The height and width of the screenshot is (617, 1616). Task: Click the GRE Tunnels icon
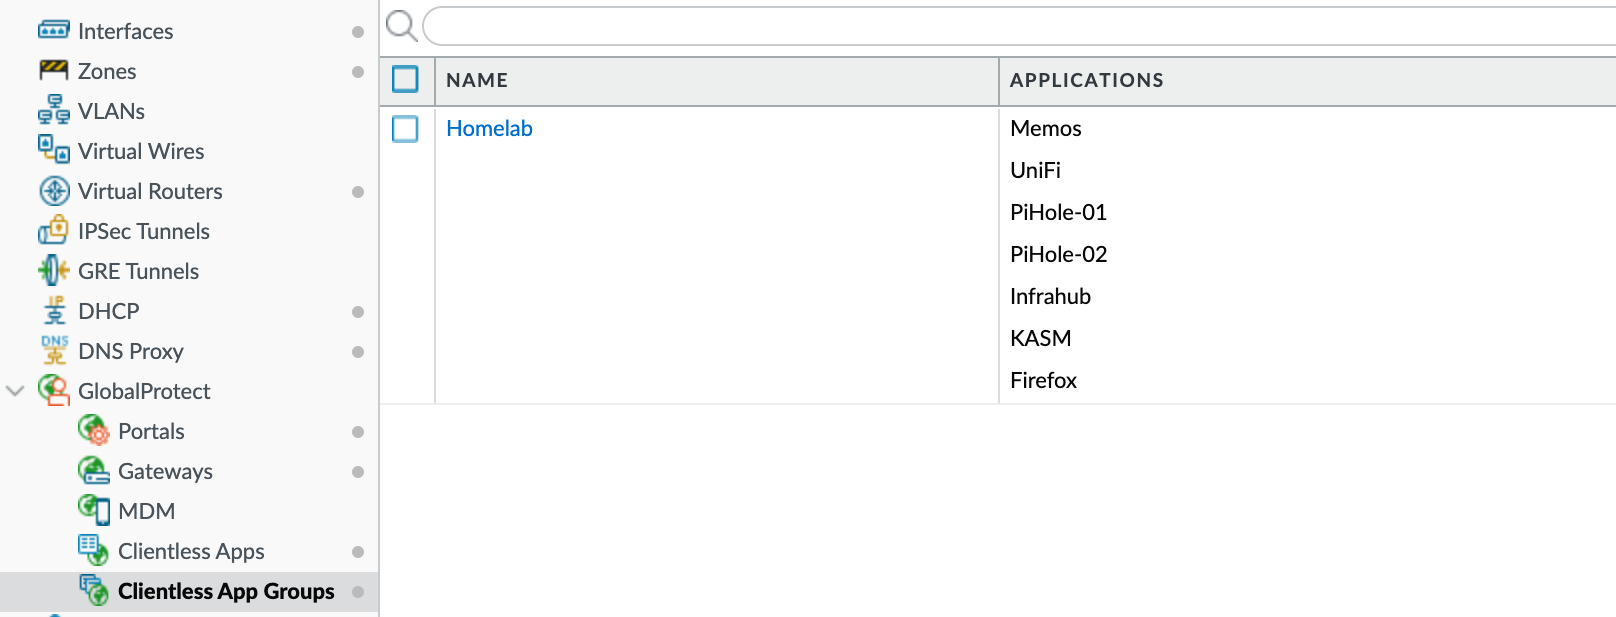coord(54,270)
